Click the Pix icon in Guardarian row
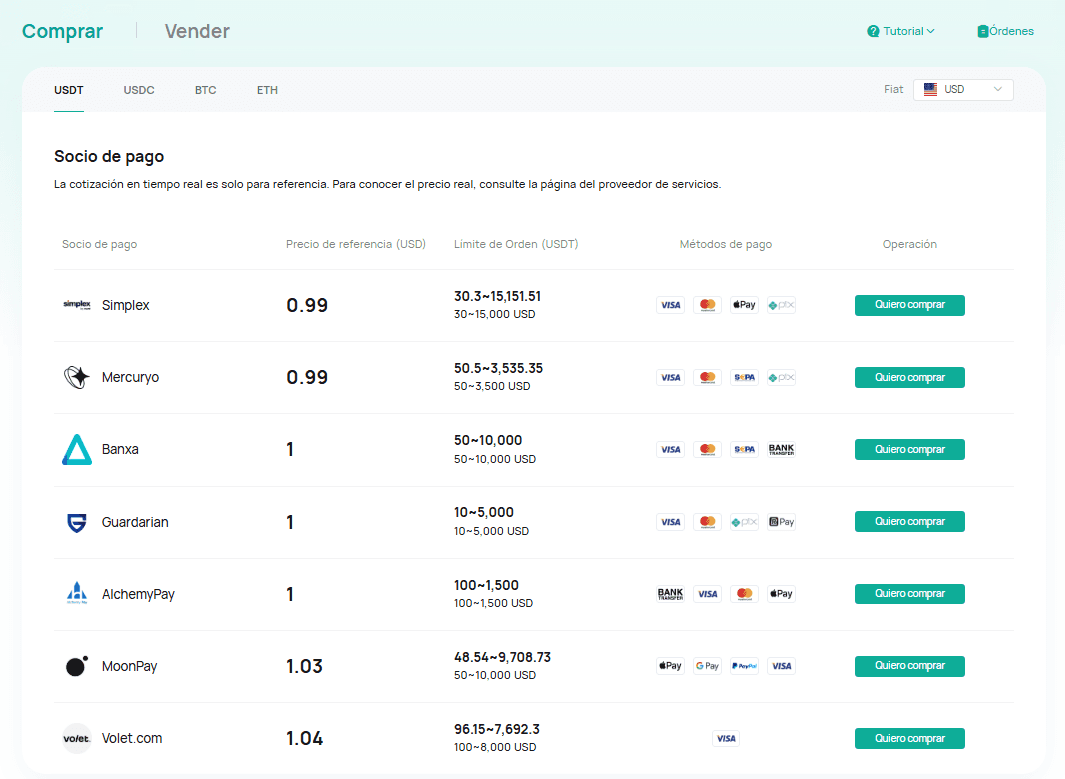Screen dimensions: 1065x779 [x=744, y=522]
